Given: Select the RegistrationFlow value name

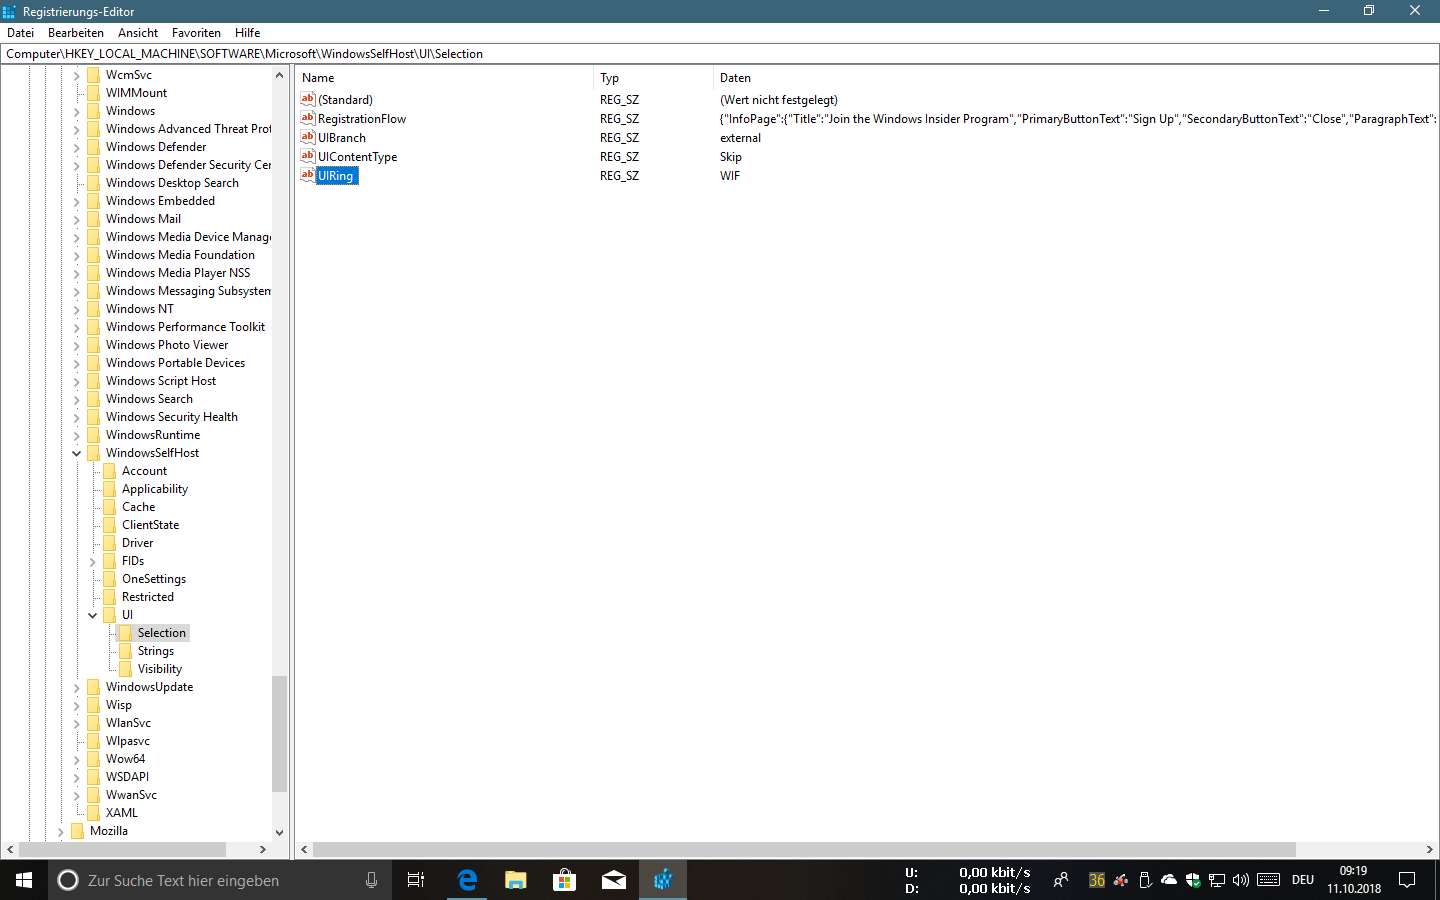Looking at the screenshot, I should [x=362, y=118].
